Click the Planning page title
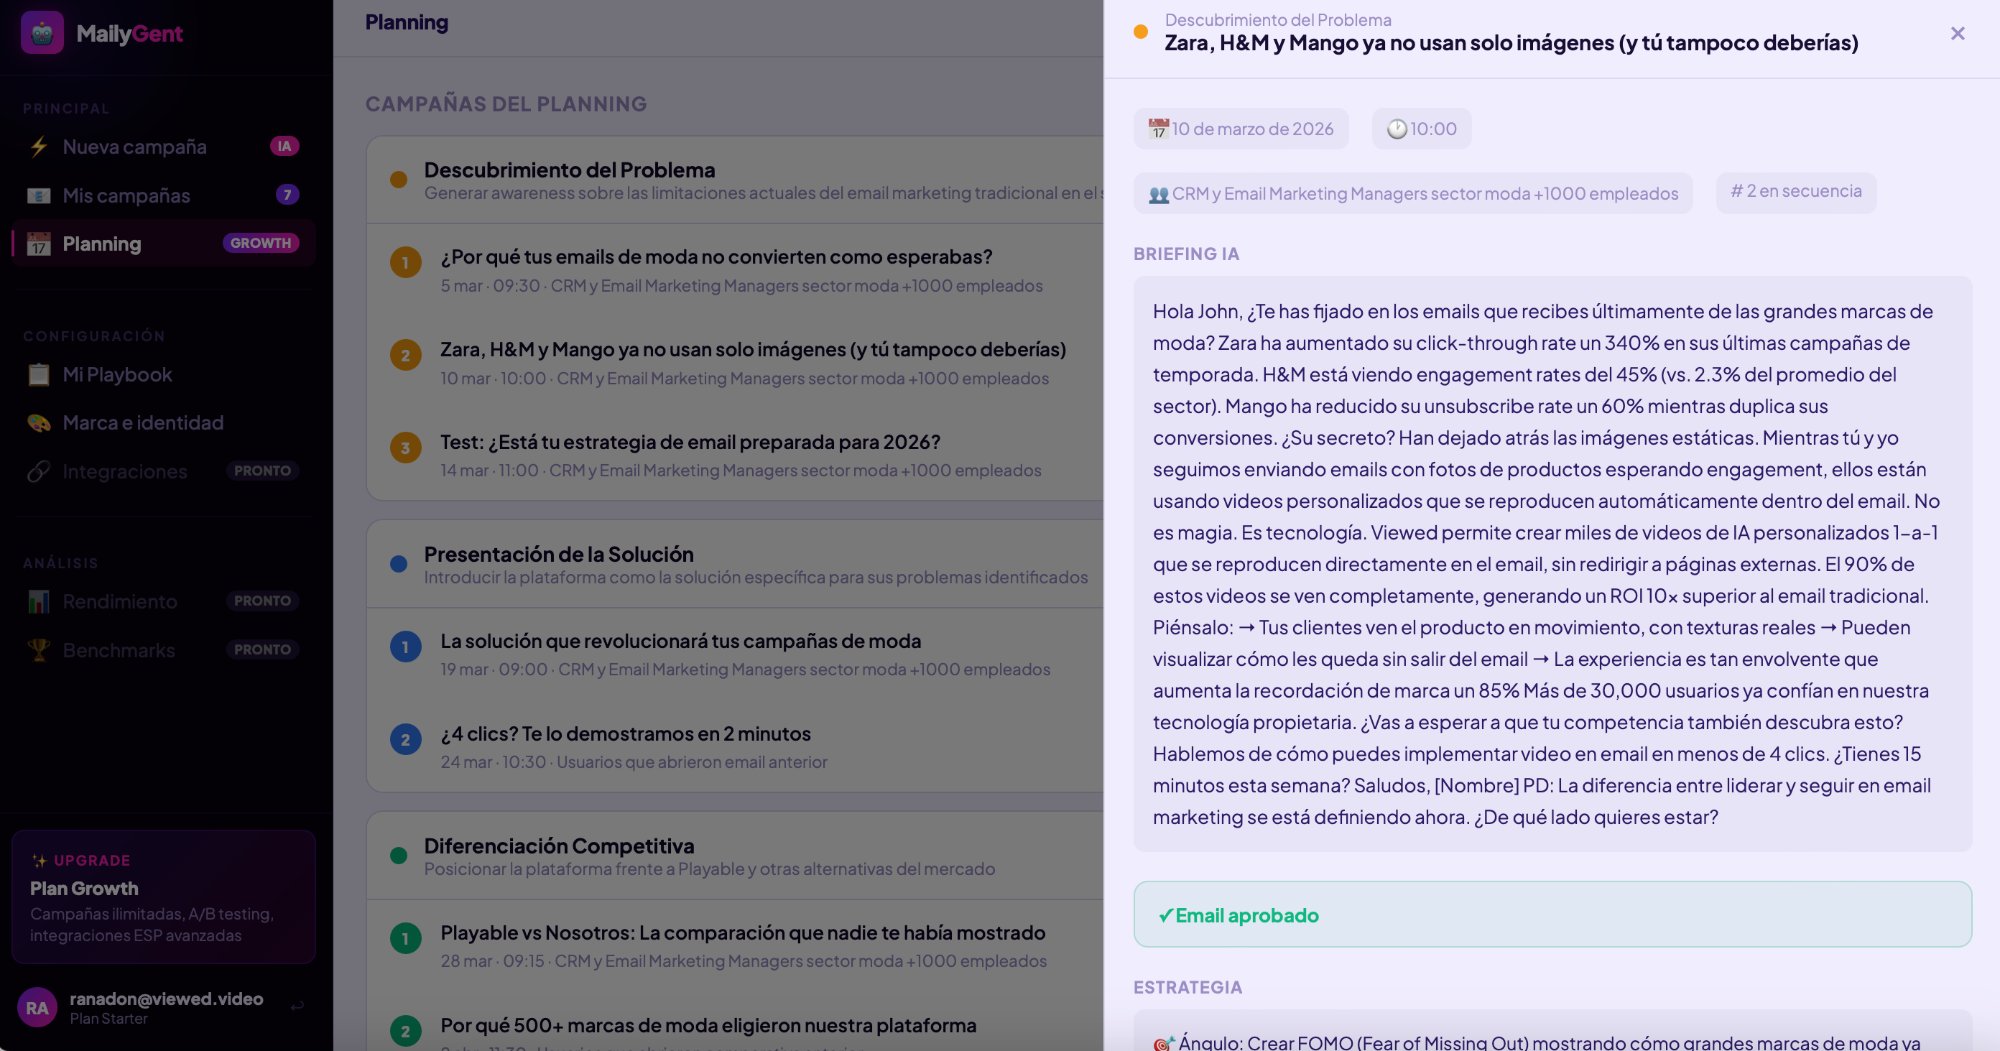The width and height of the screenshot is (2000, 1051). (406, 22)
